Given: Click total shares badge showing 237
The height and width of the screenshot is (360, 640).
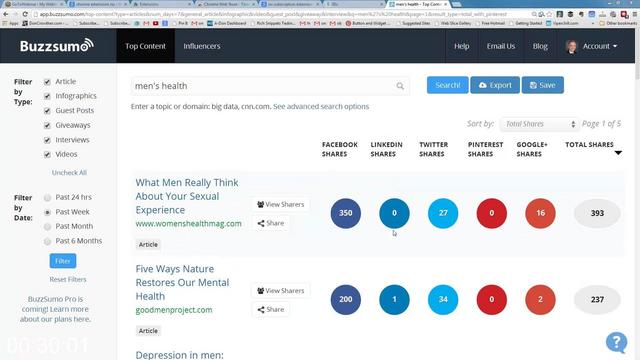Looking at the screenshot, I should tap(597, 300).
